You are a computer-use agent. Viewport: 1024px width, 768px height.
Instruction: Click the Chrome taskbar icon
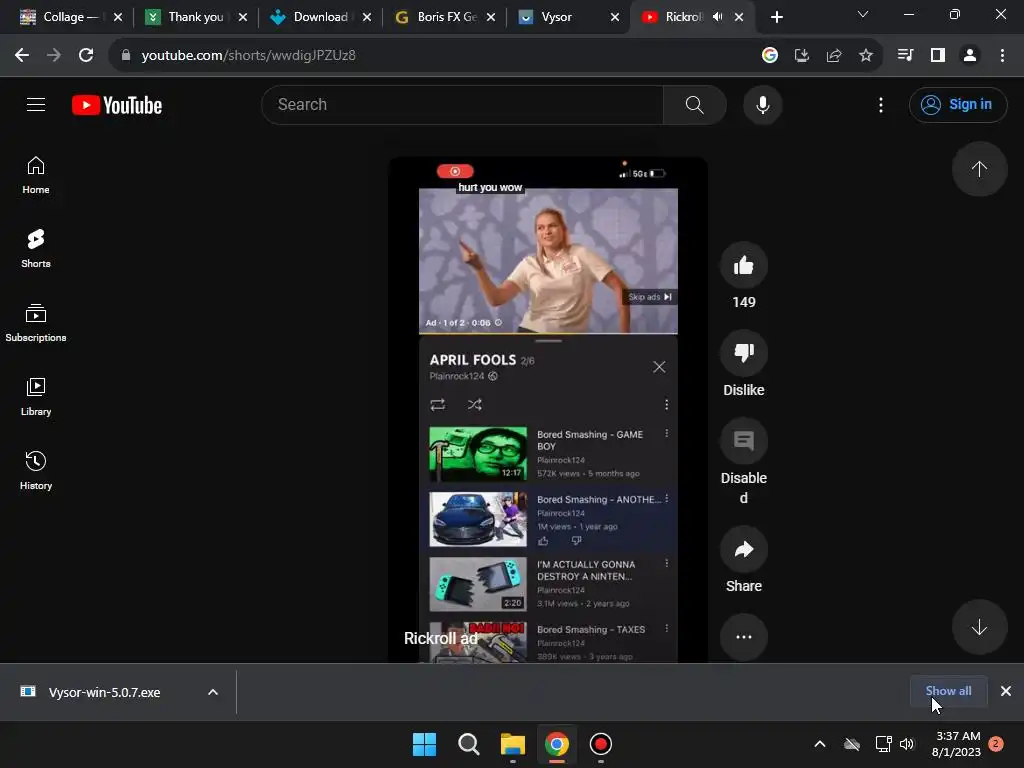click(x=556, y=744)
